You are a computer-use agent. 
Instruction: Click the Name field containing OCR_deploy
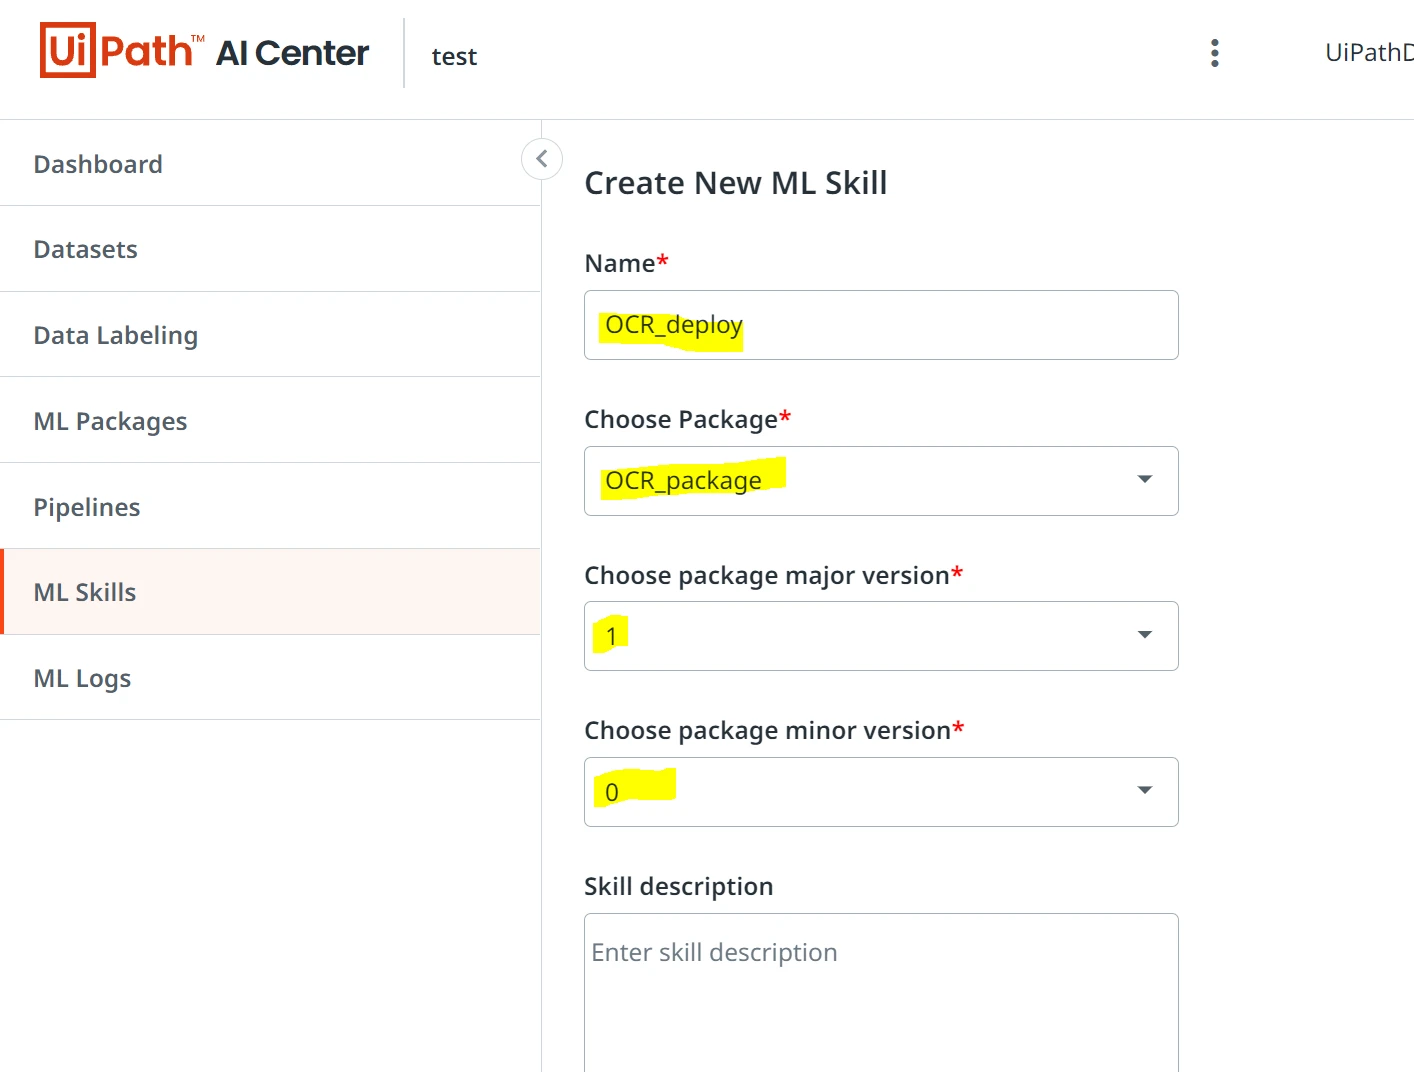(881, 325)
